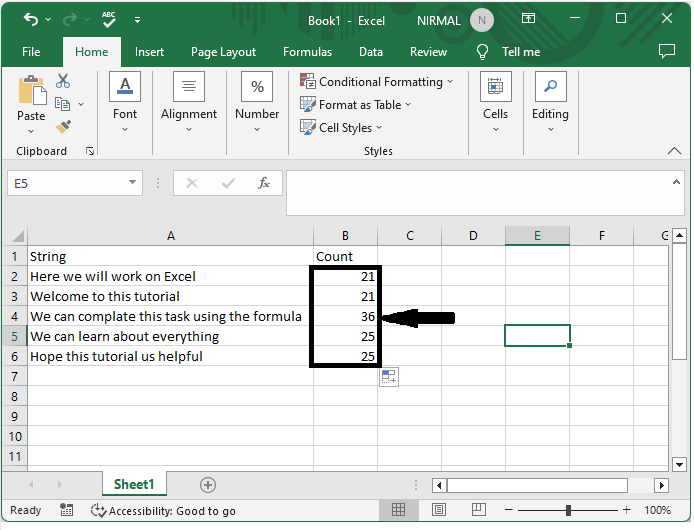Open Customize Quick Access Toolbar menu
Viewport: 694px width, 530px height.
138,20
